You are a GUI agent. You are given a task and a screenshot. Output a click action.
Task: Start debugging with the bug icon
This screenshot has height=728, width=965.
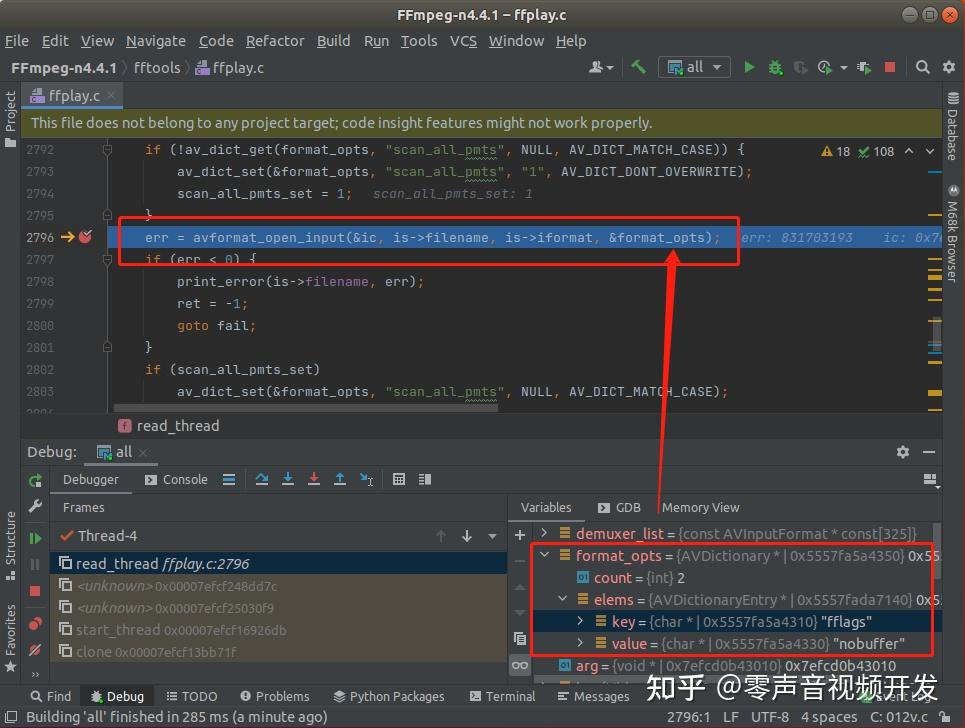(x=775, y=67)
